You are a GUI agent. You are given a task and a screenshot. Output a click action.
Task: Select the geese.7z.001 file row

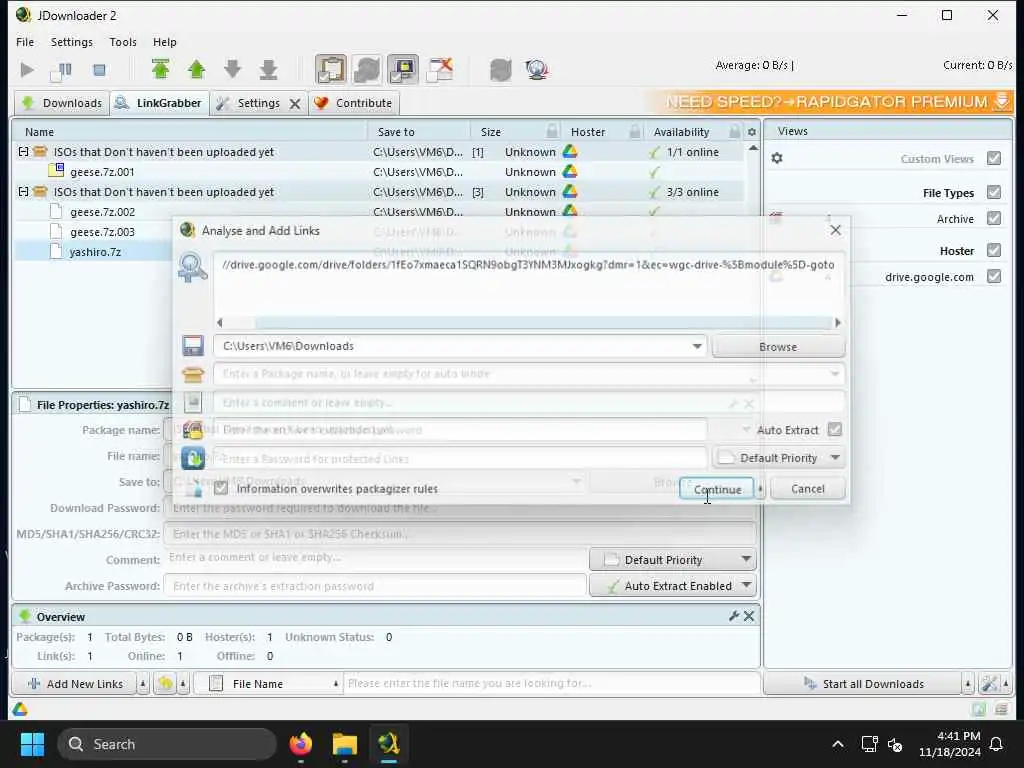tap(379, 172)
